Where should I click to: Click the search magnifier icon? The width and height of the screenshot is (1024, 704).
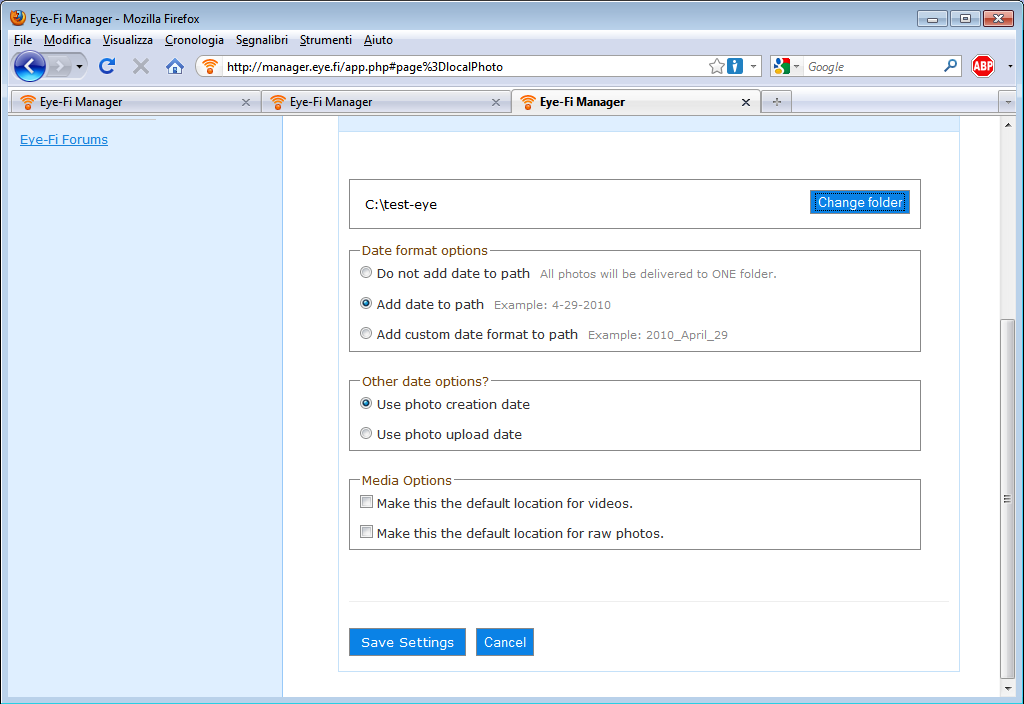951,66
